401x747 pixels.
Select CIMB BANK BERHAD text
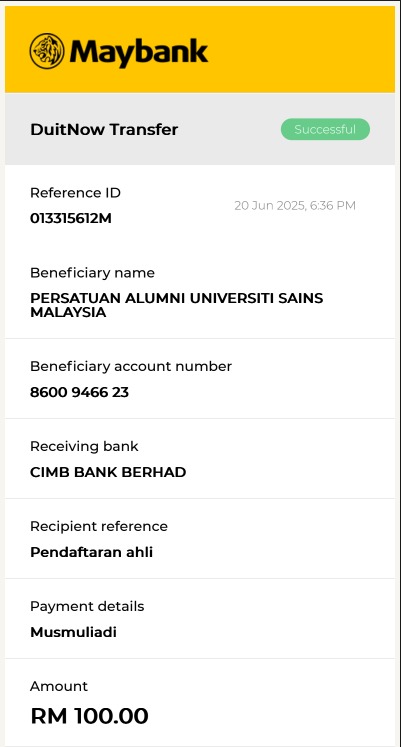click(108, 473)
